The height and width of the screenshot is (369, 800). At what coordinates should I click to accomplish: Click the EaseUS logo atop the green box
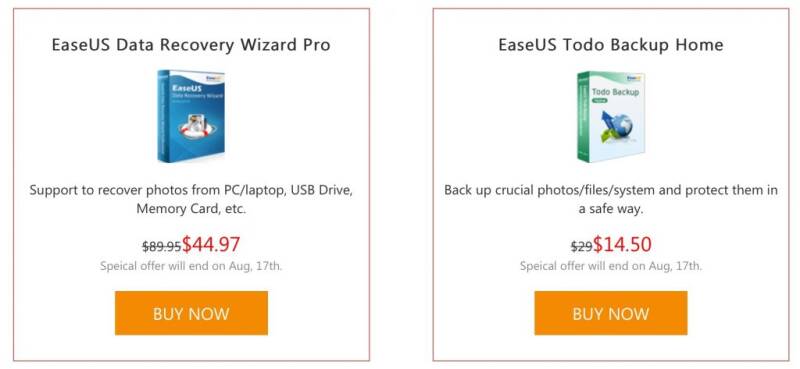click(633, 79)
